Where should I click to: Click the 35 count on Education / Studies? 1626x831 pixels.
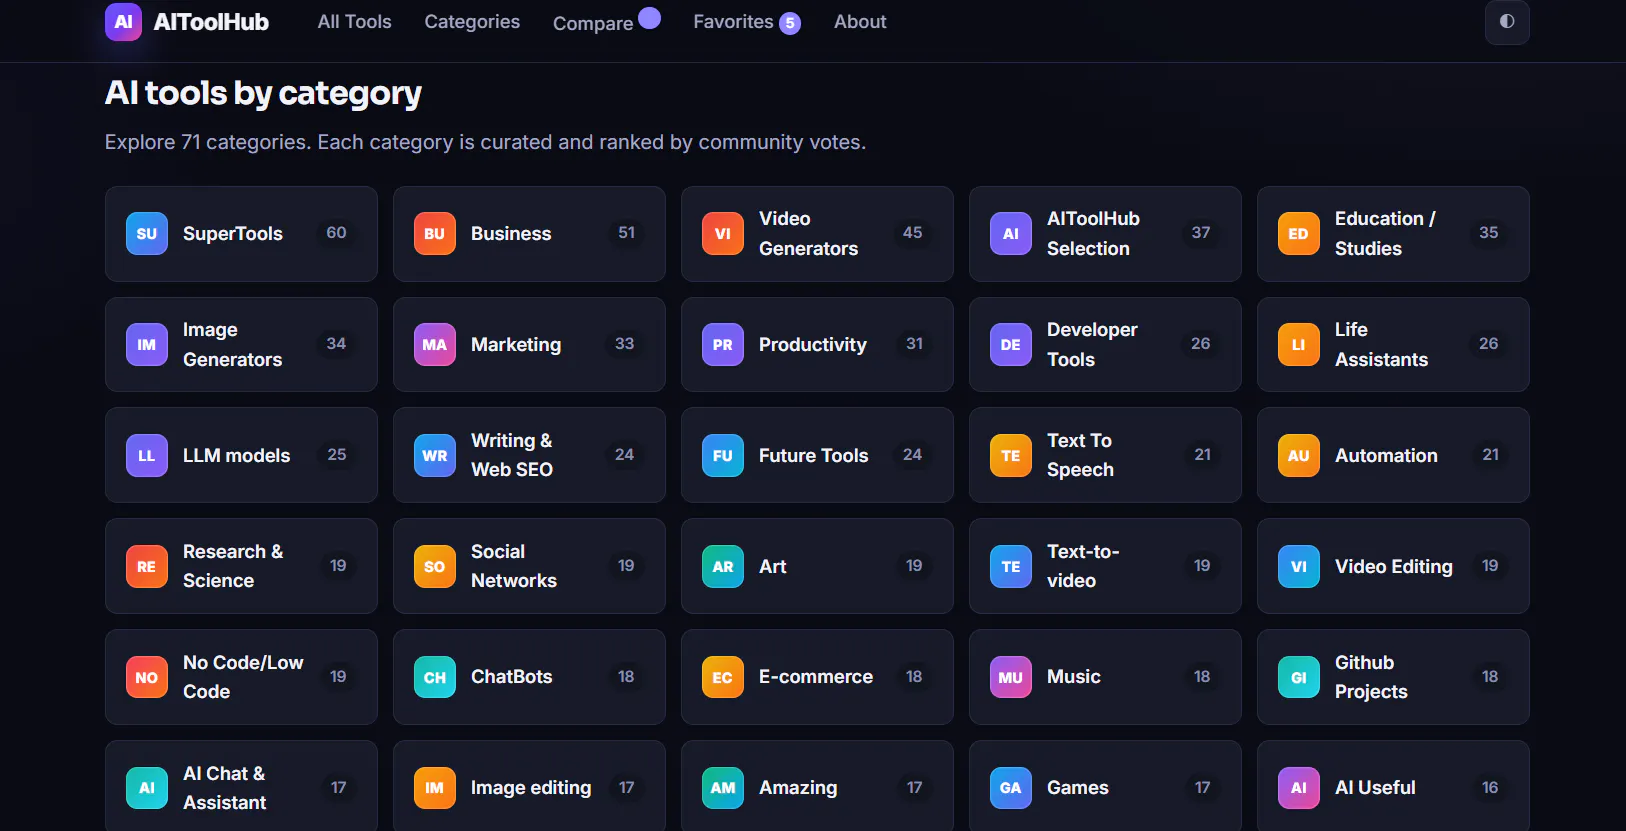click(1489, 233)
